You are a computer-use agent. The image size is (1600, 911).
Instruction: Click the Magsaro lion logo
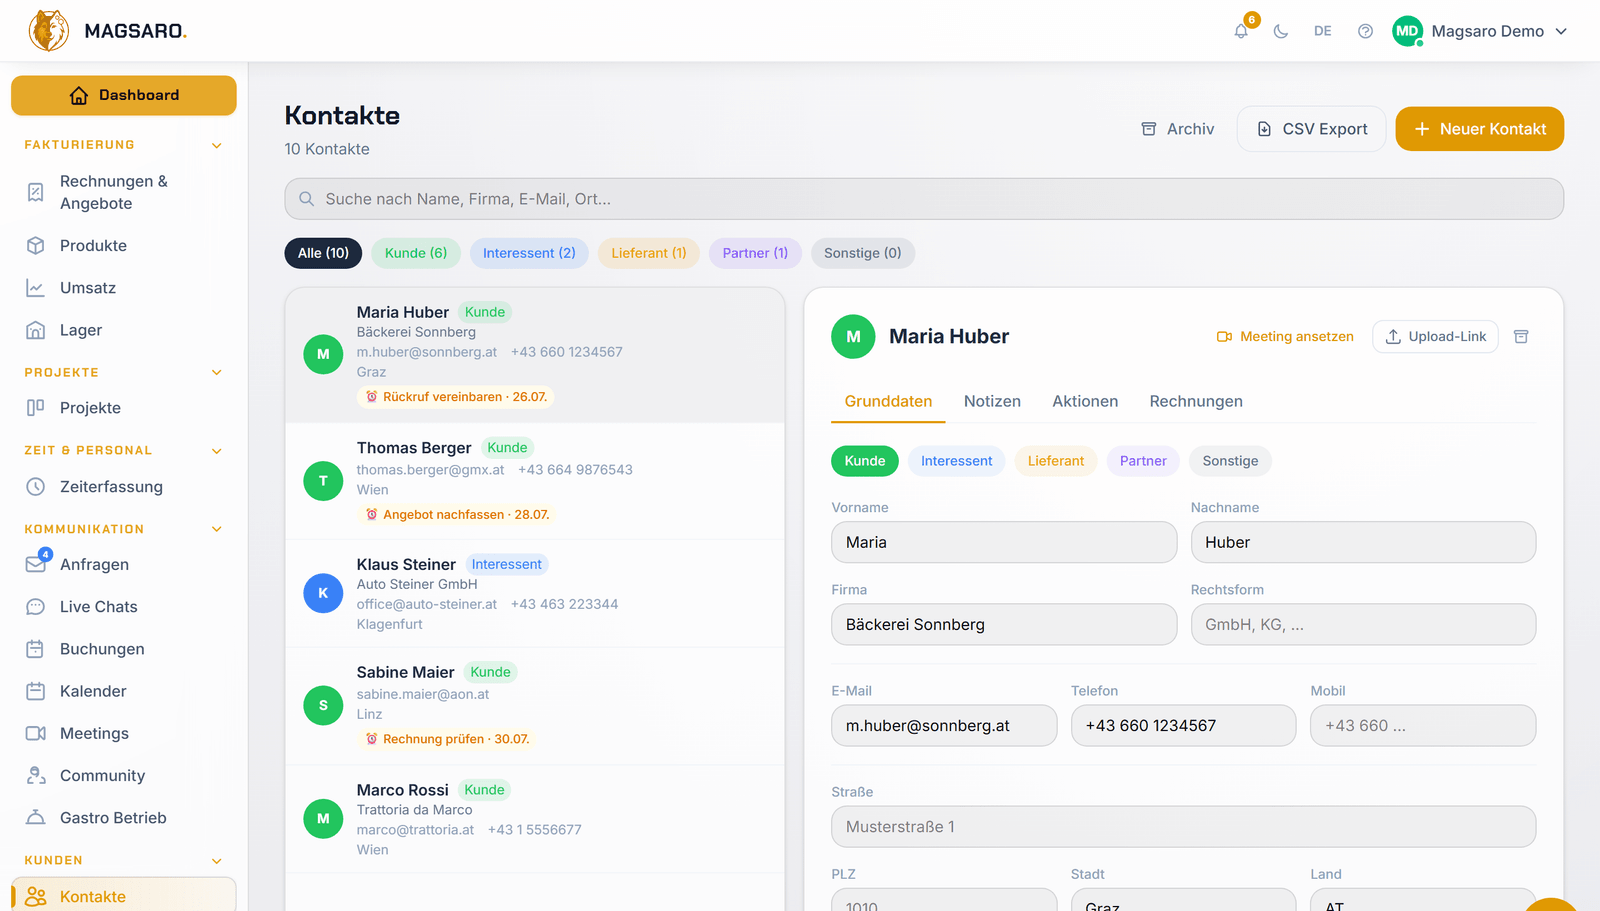coord(49,31)
